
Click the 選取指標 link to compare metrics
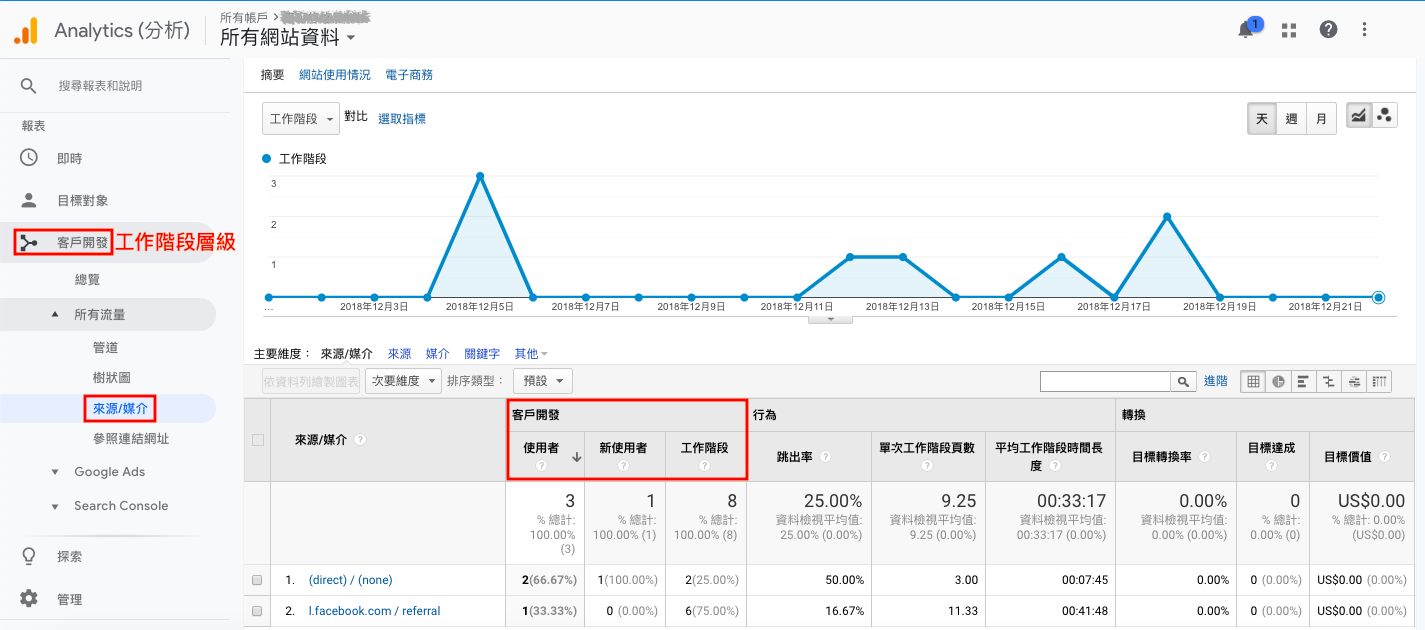[x=403, y=118]
